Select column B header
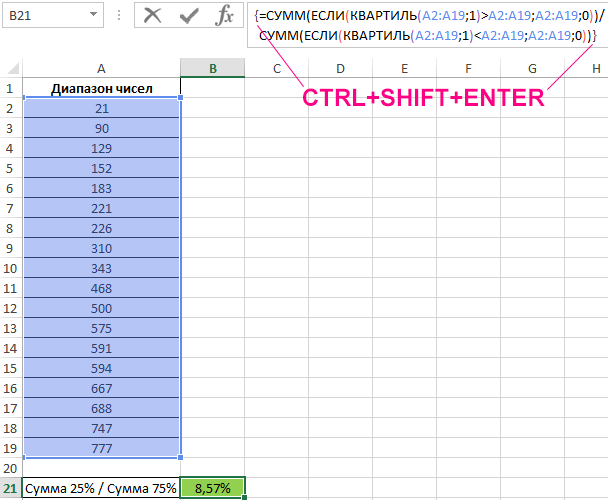 212,68
